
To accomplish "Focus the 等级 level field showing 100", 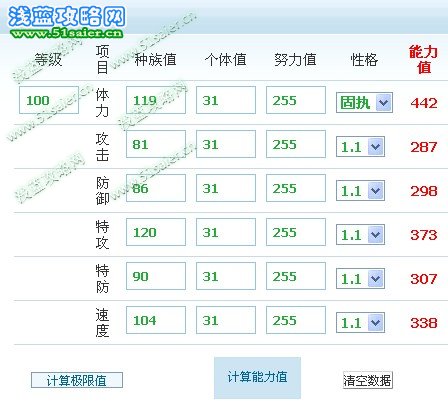I will (49, 100).
